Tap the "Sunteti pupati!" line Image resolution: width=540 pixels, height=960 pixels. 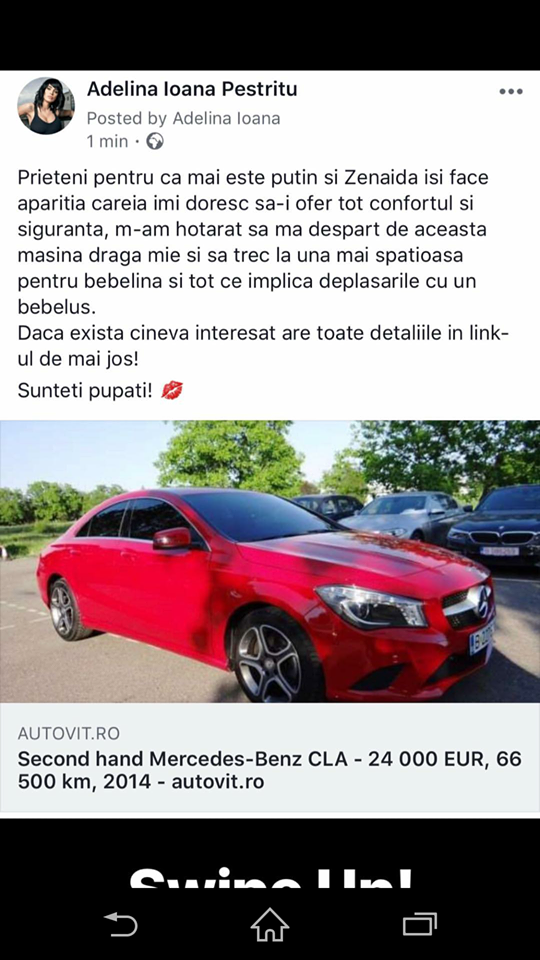pyautogui.click(x=85, y=391)
